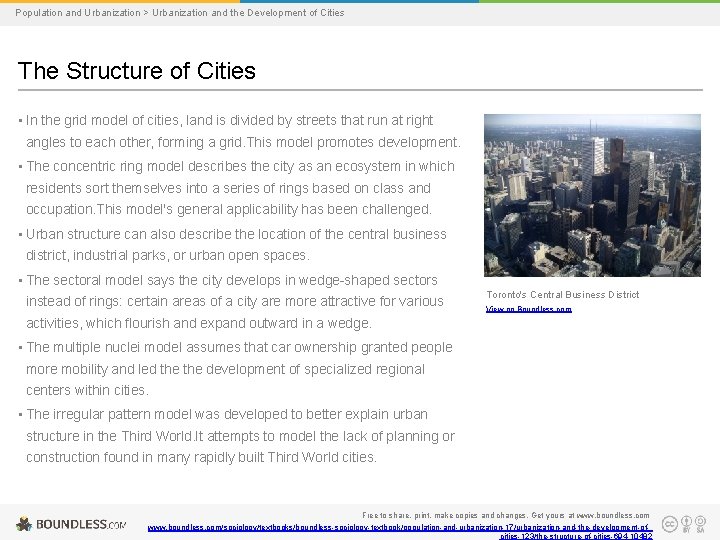
Task: Click the 'Population and Urbanization' breadcrumb text
Action: (x=78, y=13)
